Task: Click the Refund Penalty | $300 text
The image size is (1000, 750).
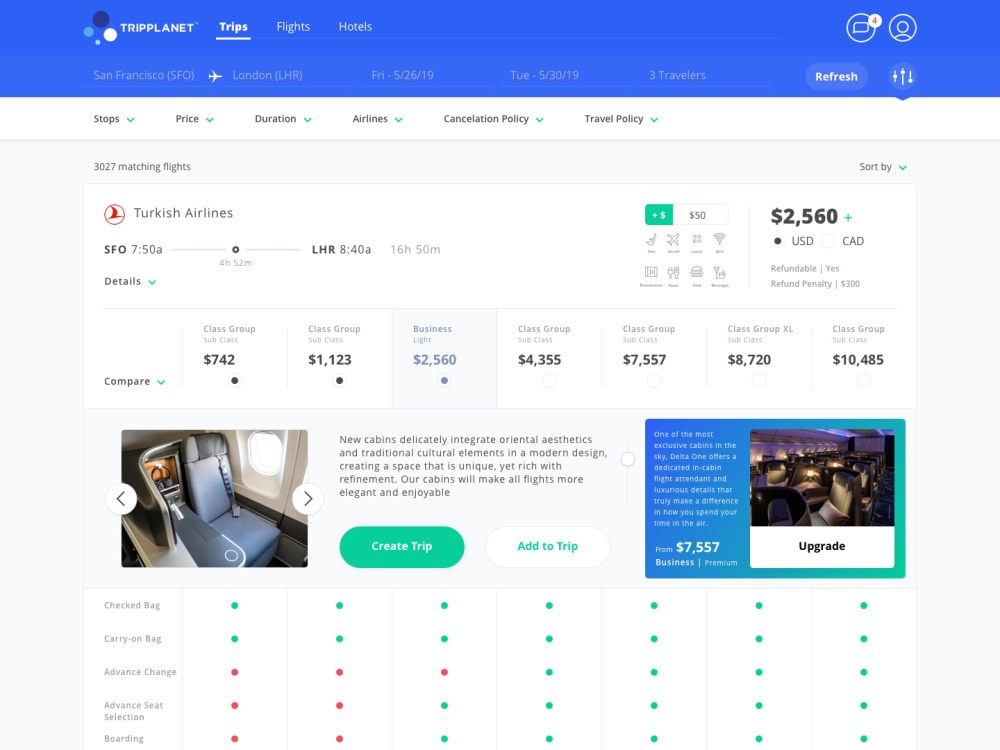Action: 815,284
